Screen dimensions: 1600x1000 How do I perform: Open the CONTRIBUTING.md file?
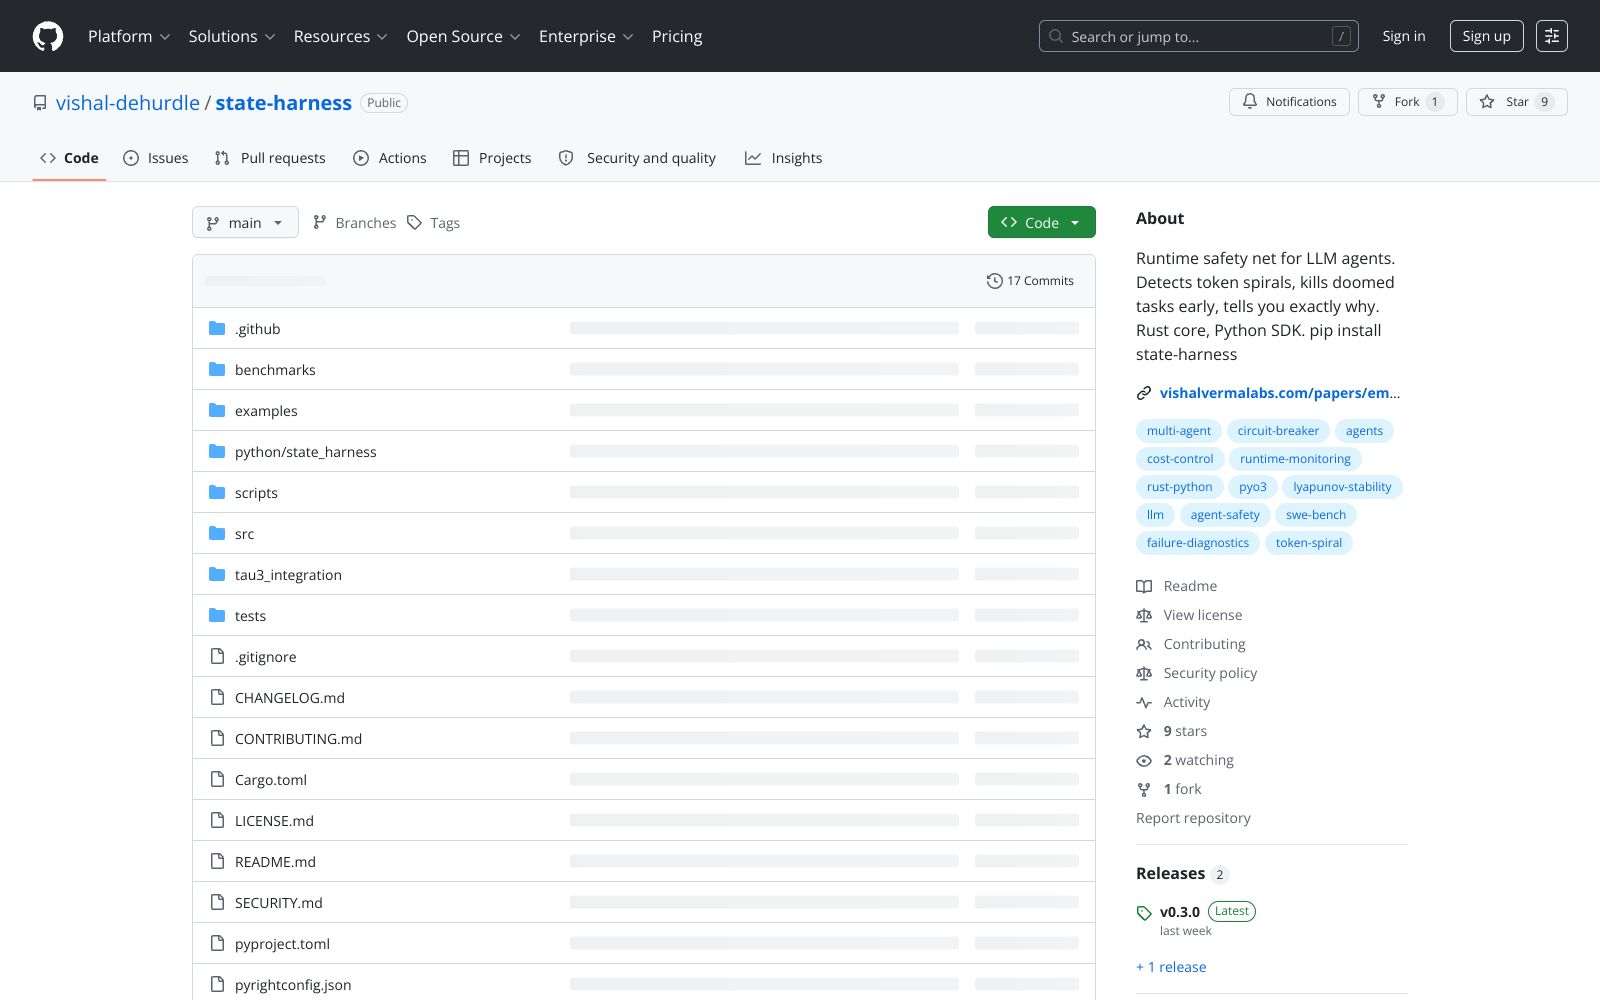tap(298, 739)
